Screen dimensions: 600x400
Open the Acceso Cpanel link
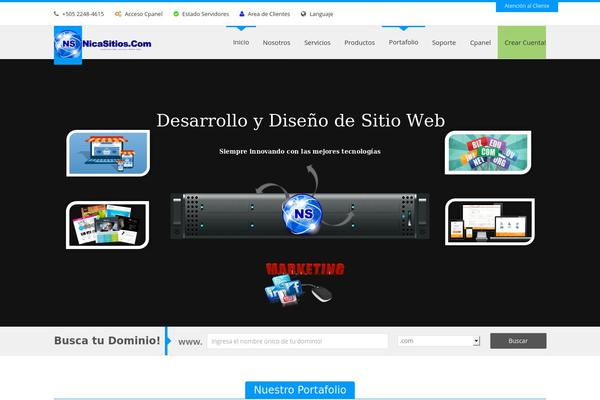[143, 14]
